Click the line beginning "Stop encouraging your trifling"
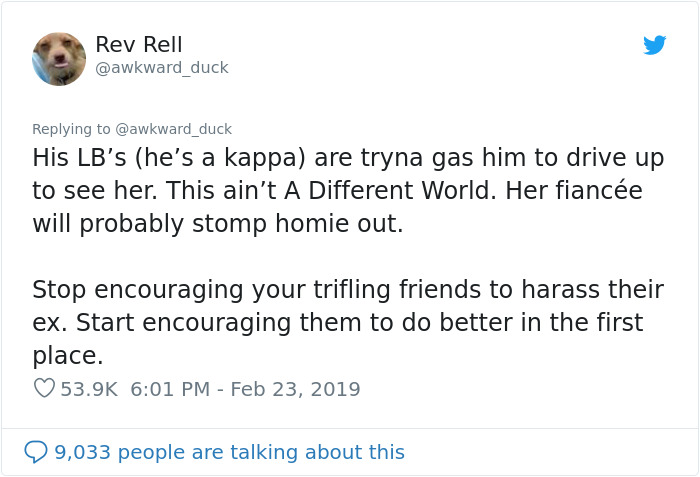 [347, 290]
